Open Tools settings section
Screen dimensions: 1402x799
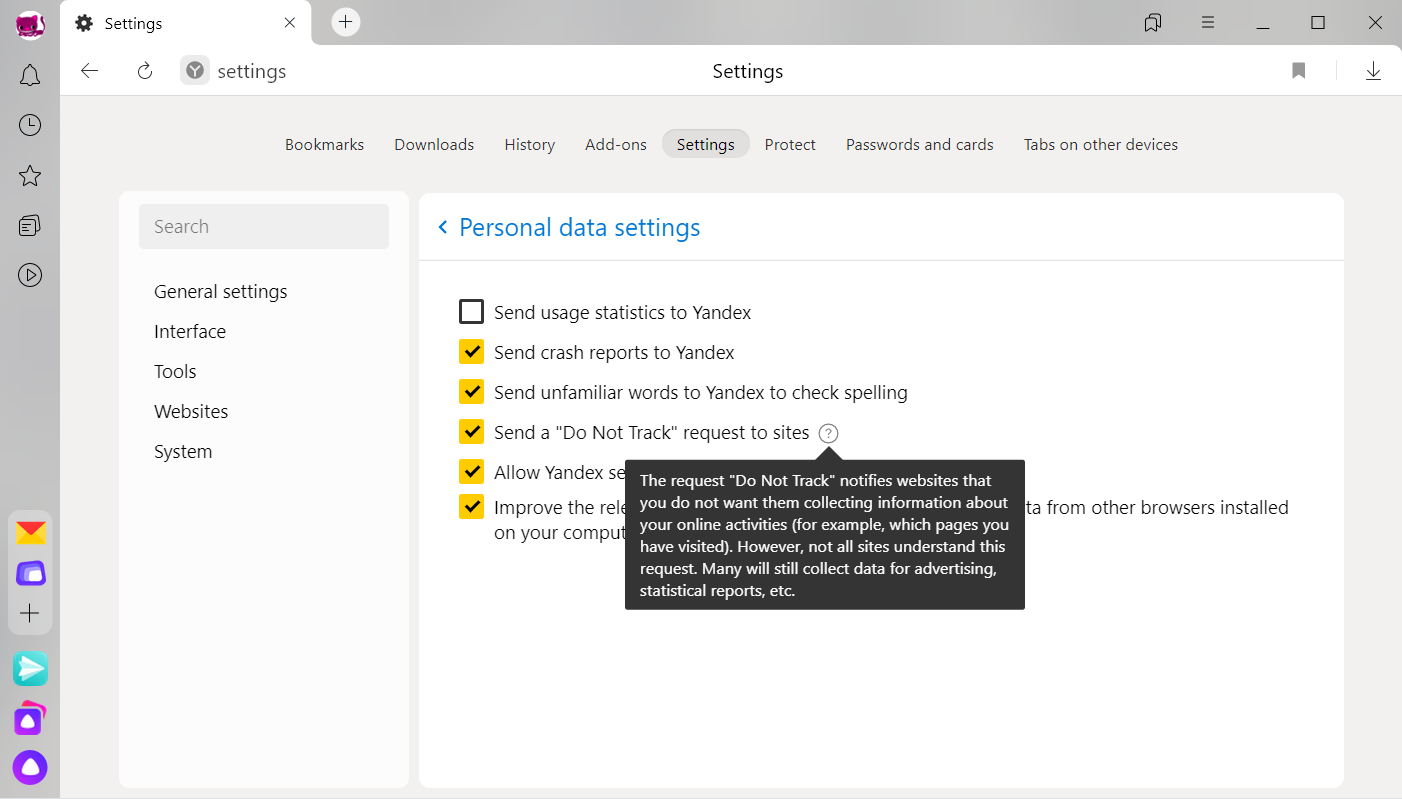(175, 371)
